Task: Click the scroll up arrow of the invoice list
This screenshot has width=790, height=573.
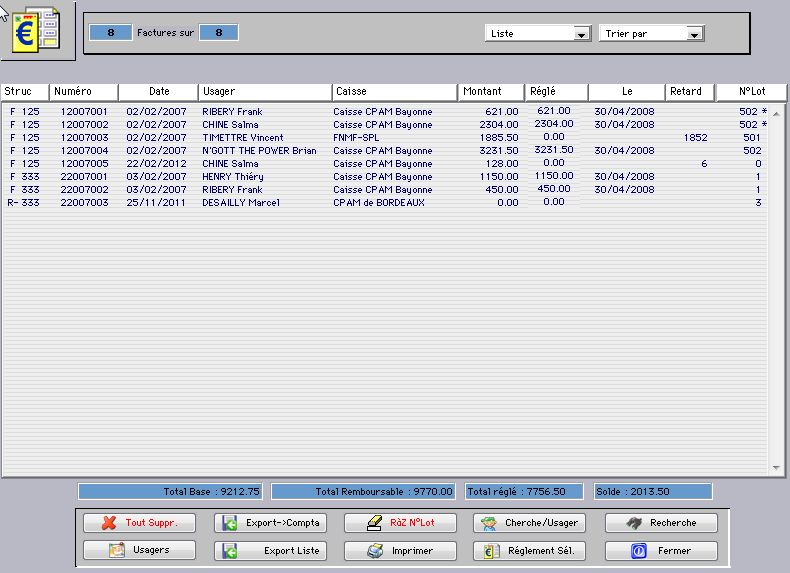Action: (776, 114)
